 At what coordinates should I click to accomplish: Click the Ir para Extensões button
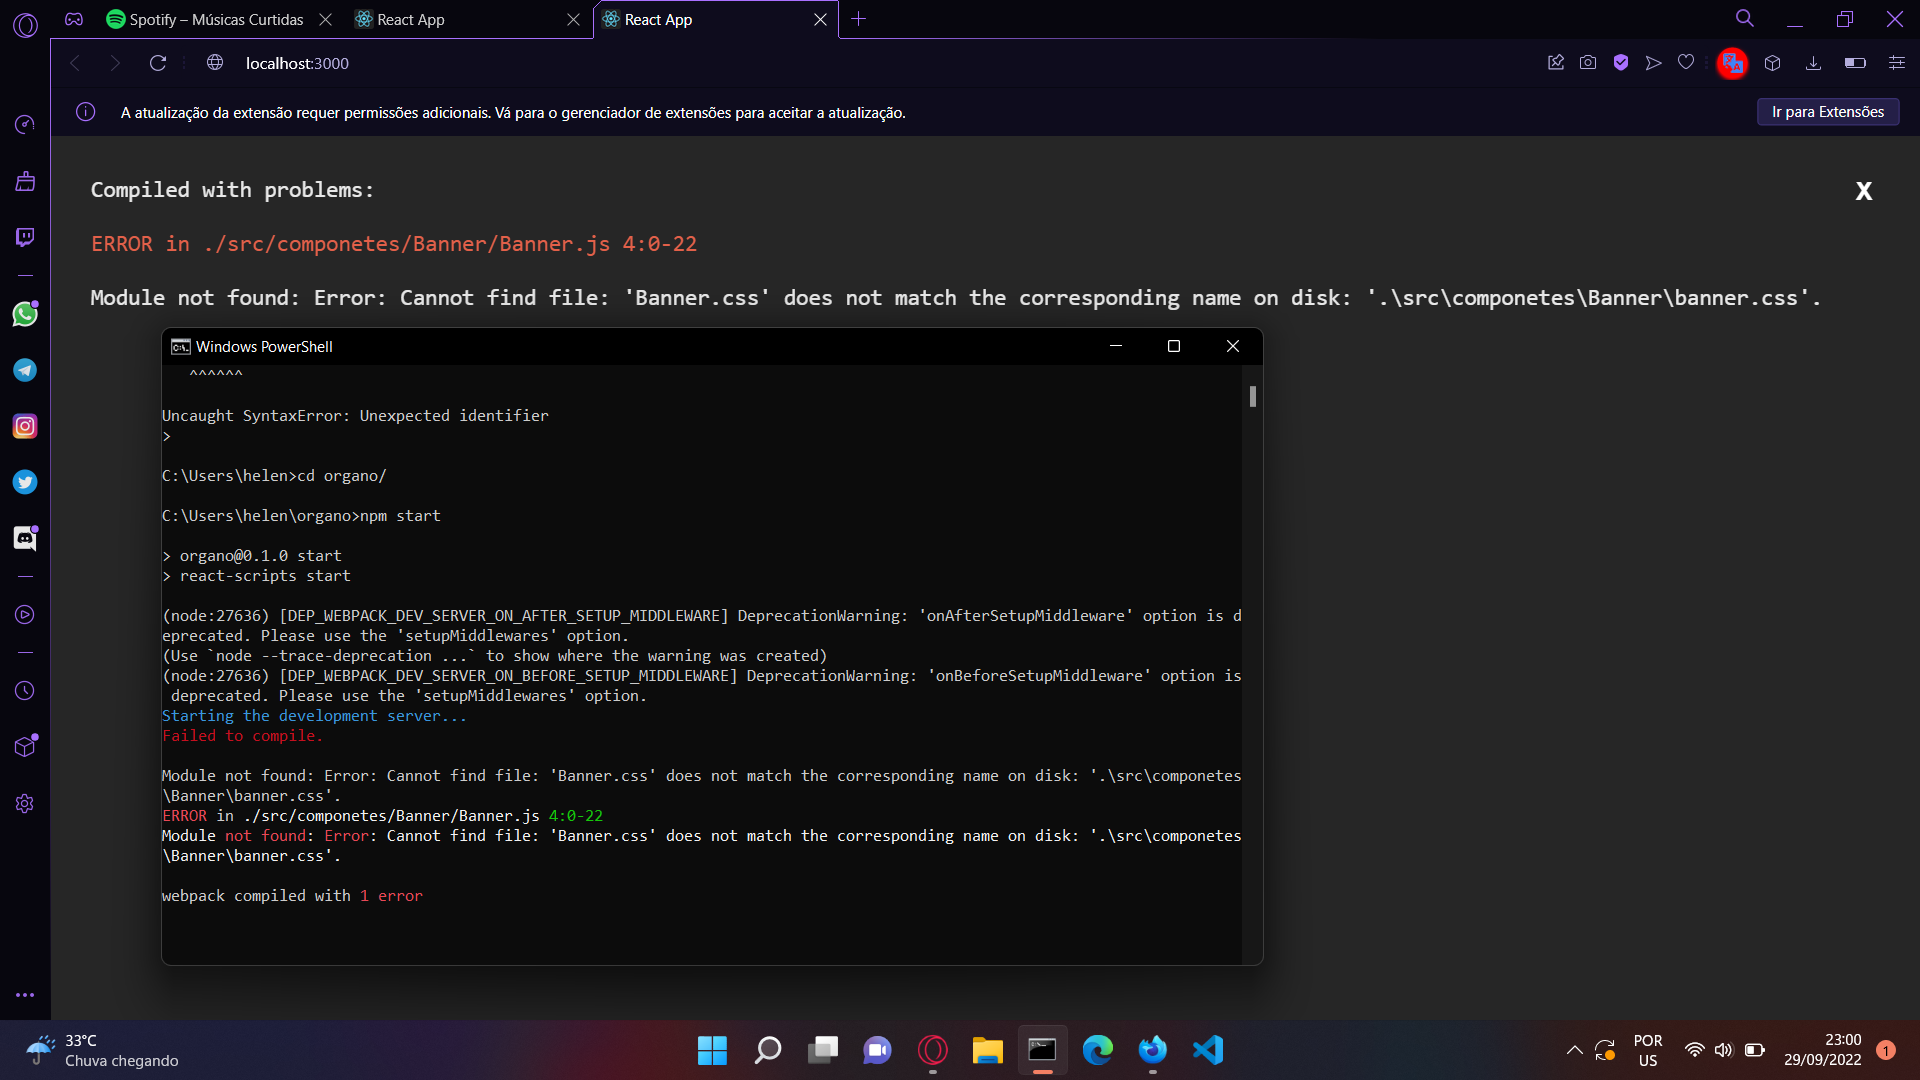[1828, 112]
